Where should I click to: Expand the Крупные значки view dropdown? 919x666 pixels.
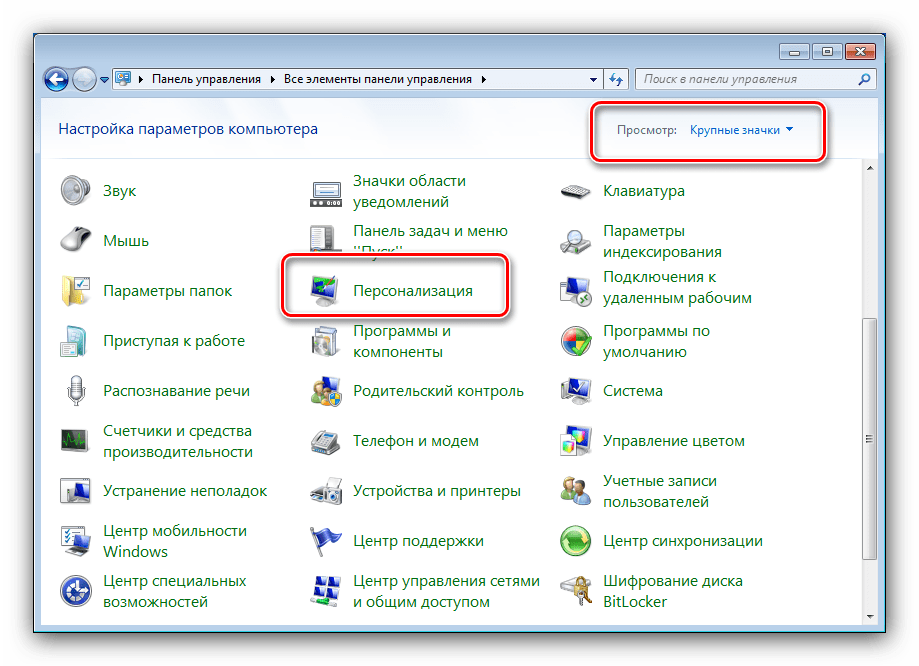[741, 130]
